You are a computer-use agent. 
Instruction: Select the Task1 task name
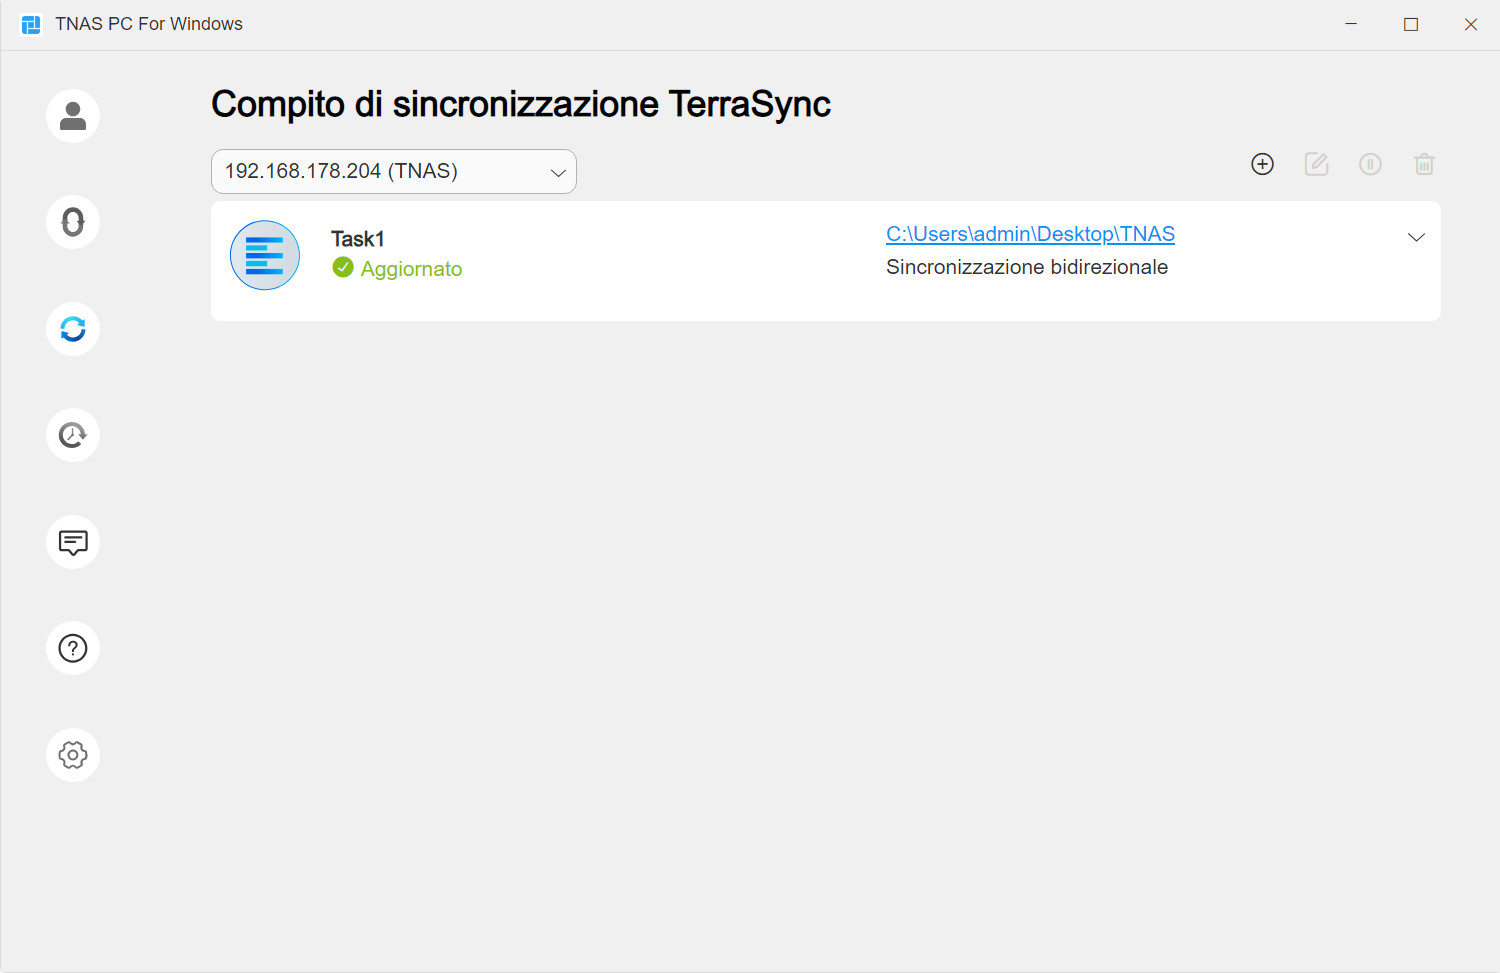click(x=358, y=239)
